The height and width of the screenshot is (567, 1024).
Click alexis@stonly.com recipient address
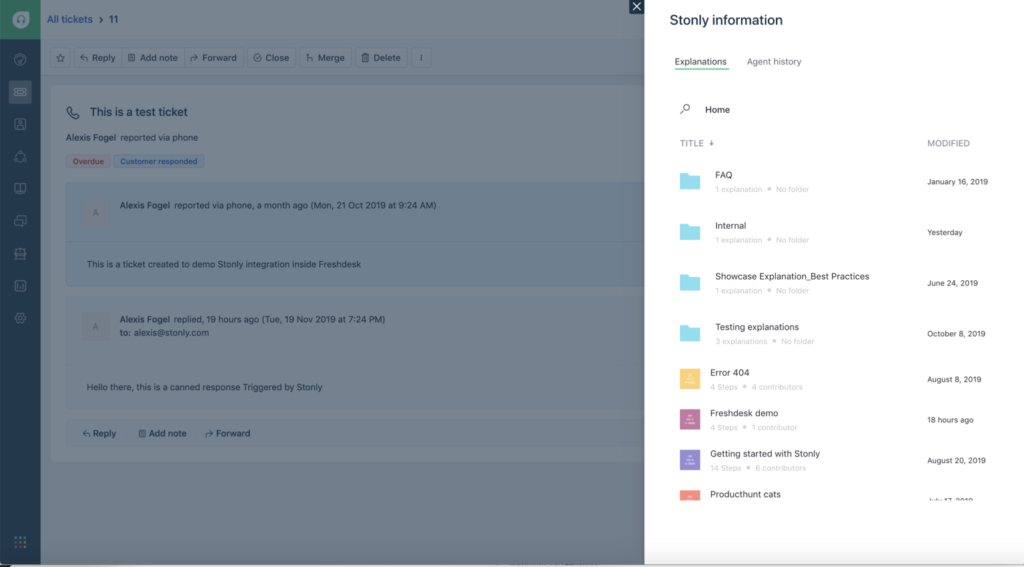click(x=171, y=332)
